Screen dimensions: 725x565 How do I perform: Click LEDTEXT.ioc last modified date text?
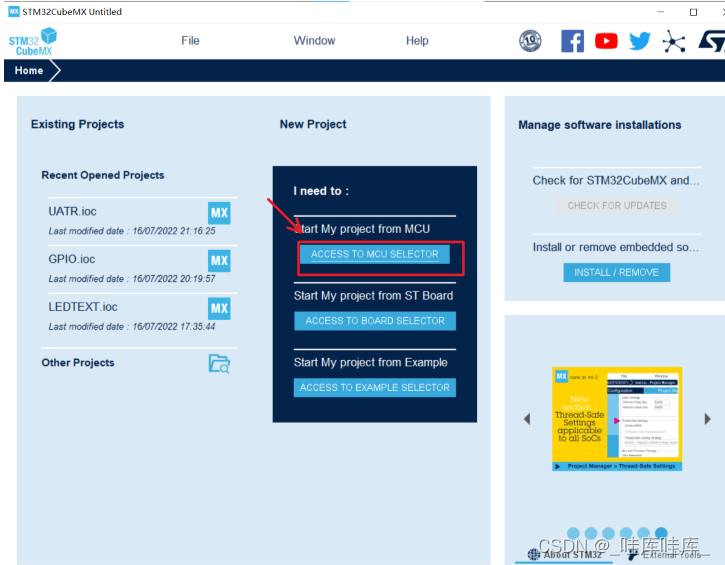[x=132, y=326]
